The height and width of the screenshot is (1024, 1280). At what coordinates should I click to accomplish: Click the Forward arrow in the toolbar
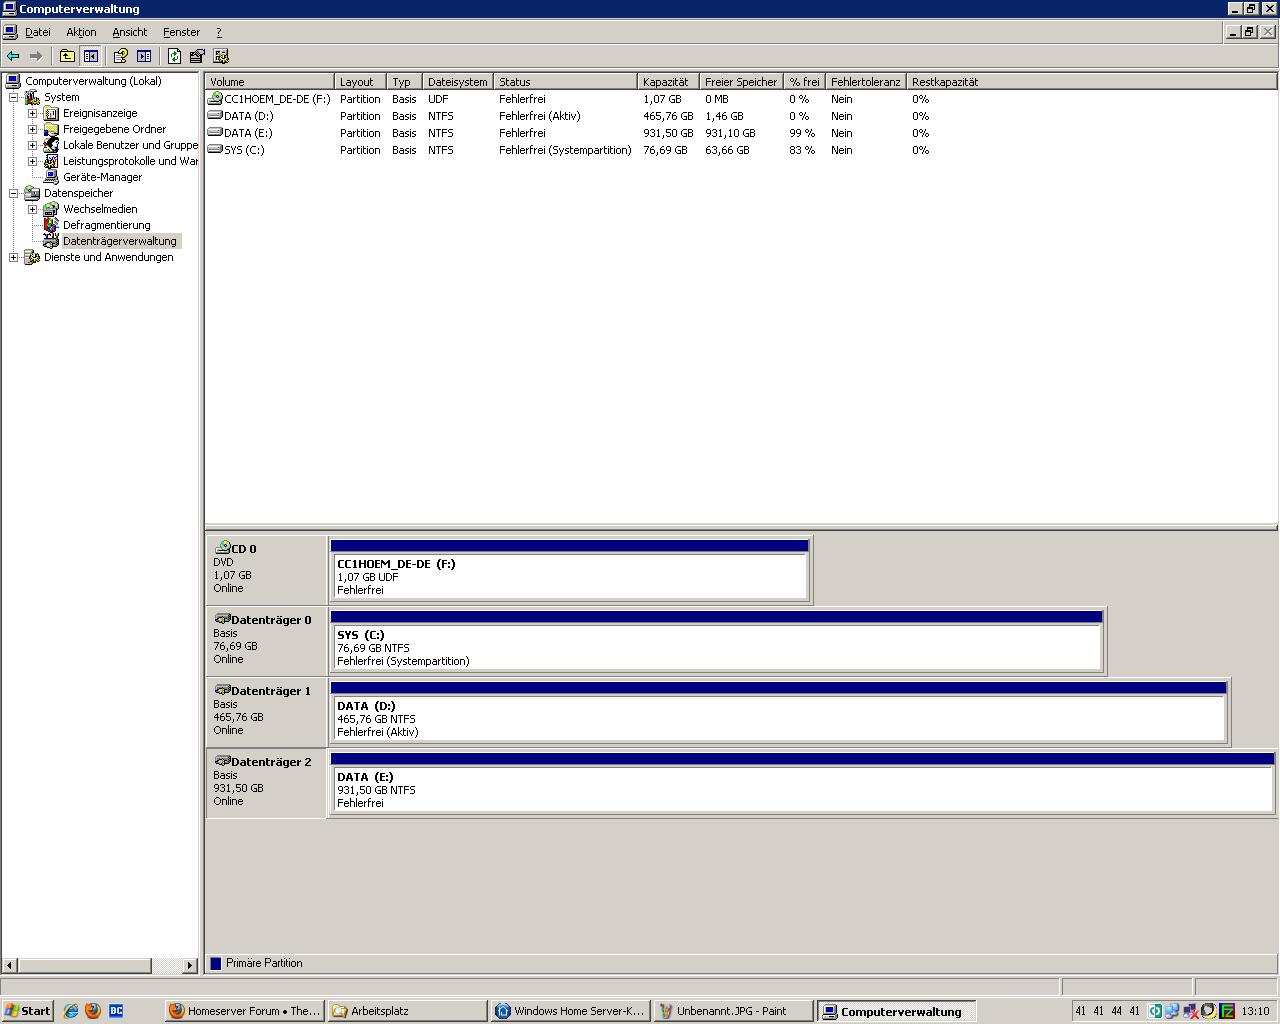coord(36,56)
